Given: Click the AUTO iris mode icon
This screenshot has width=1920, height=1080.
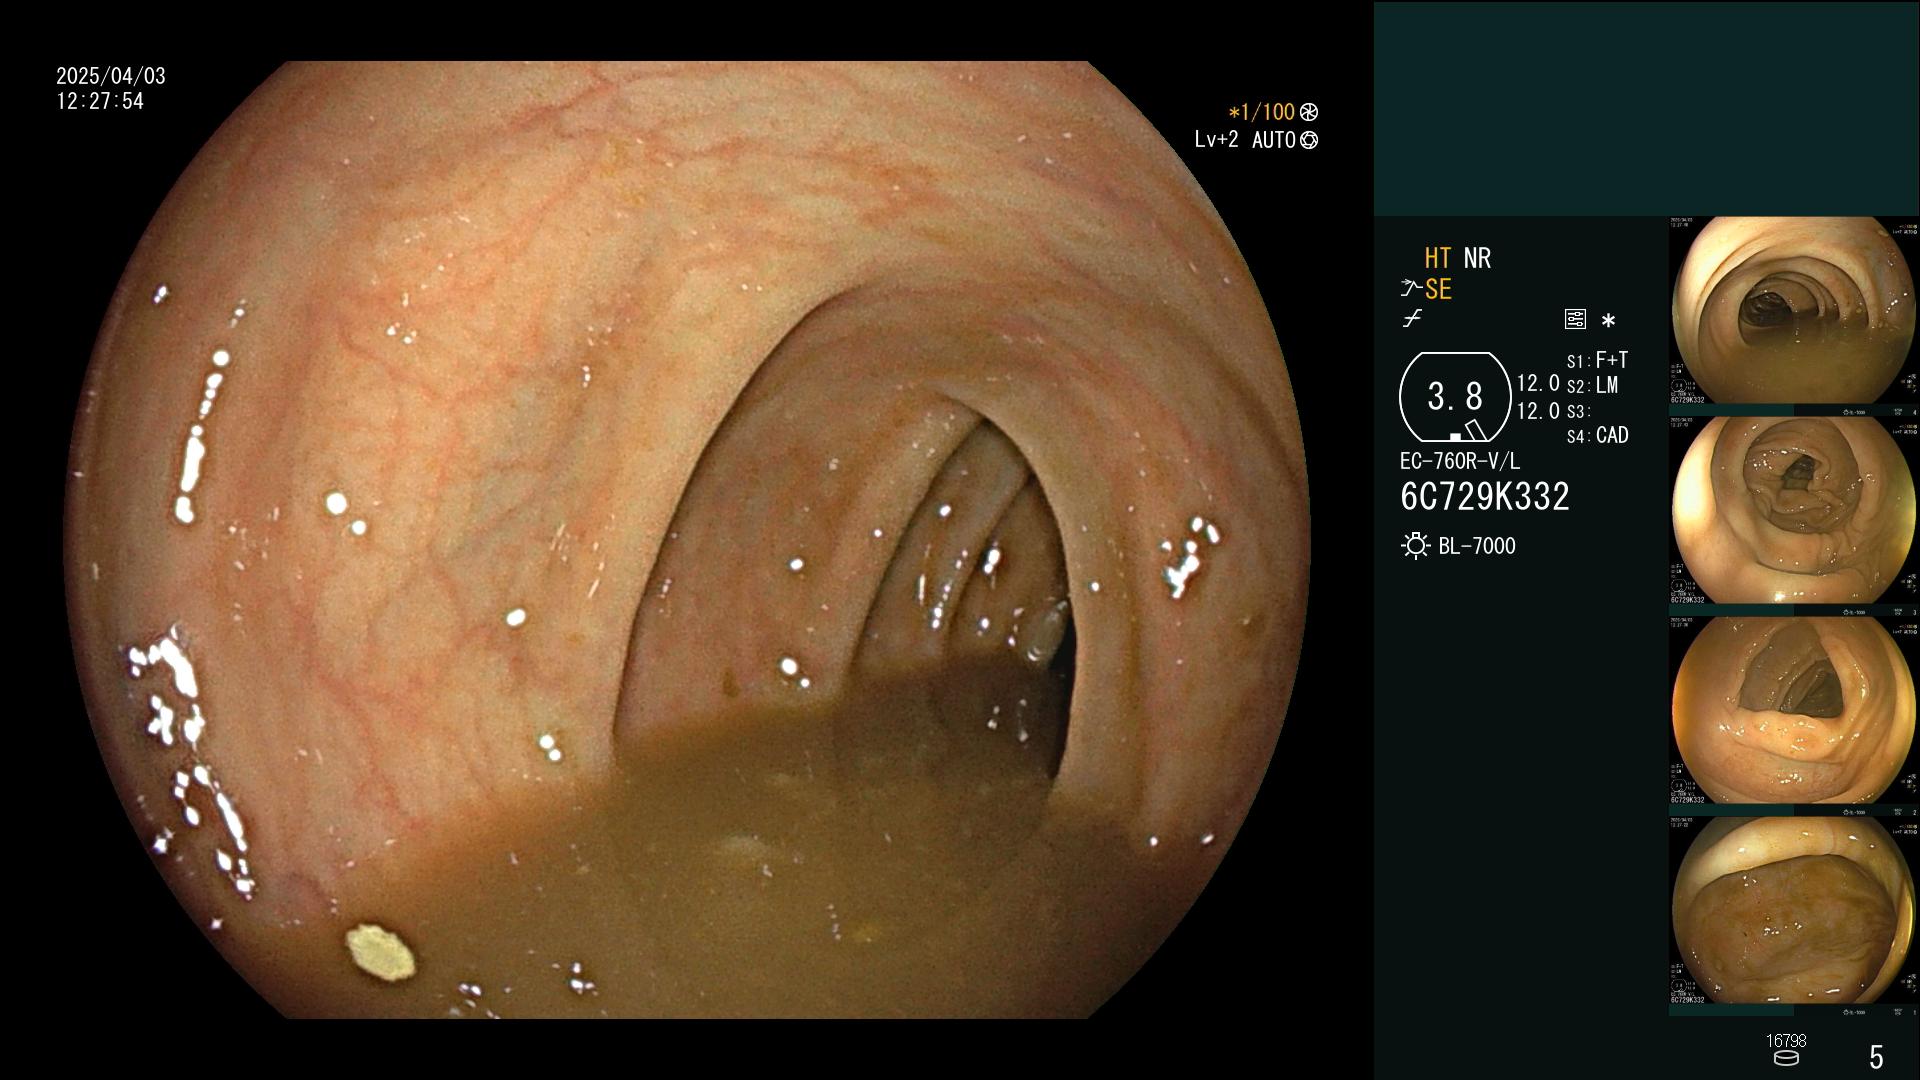Looking at the screenshot, I should 1309,140.
